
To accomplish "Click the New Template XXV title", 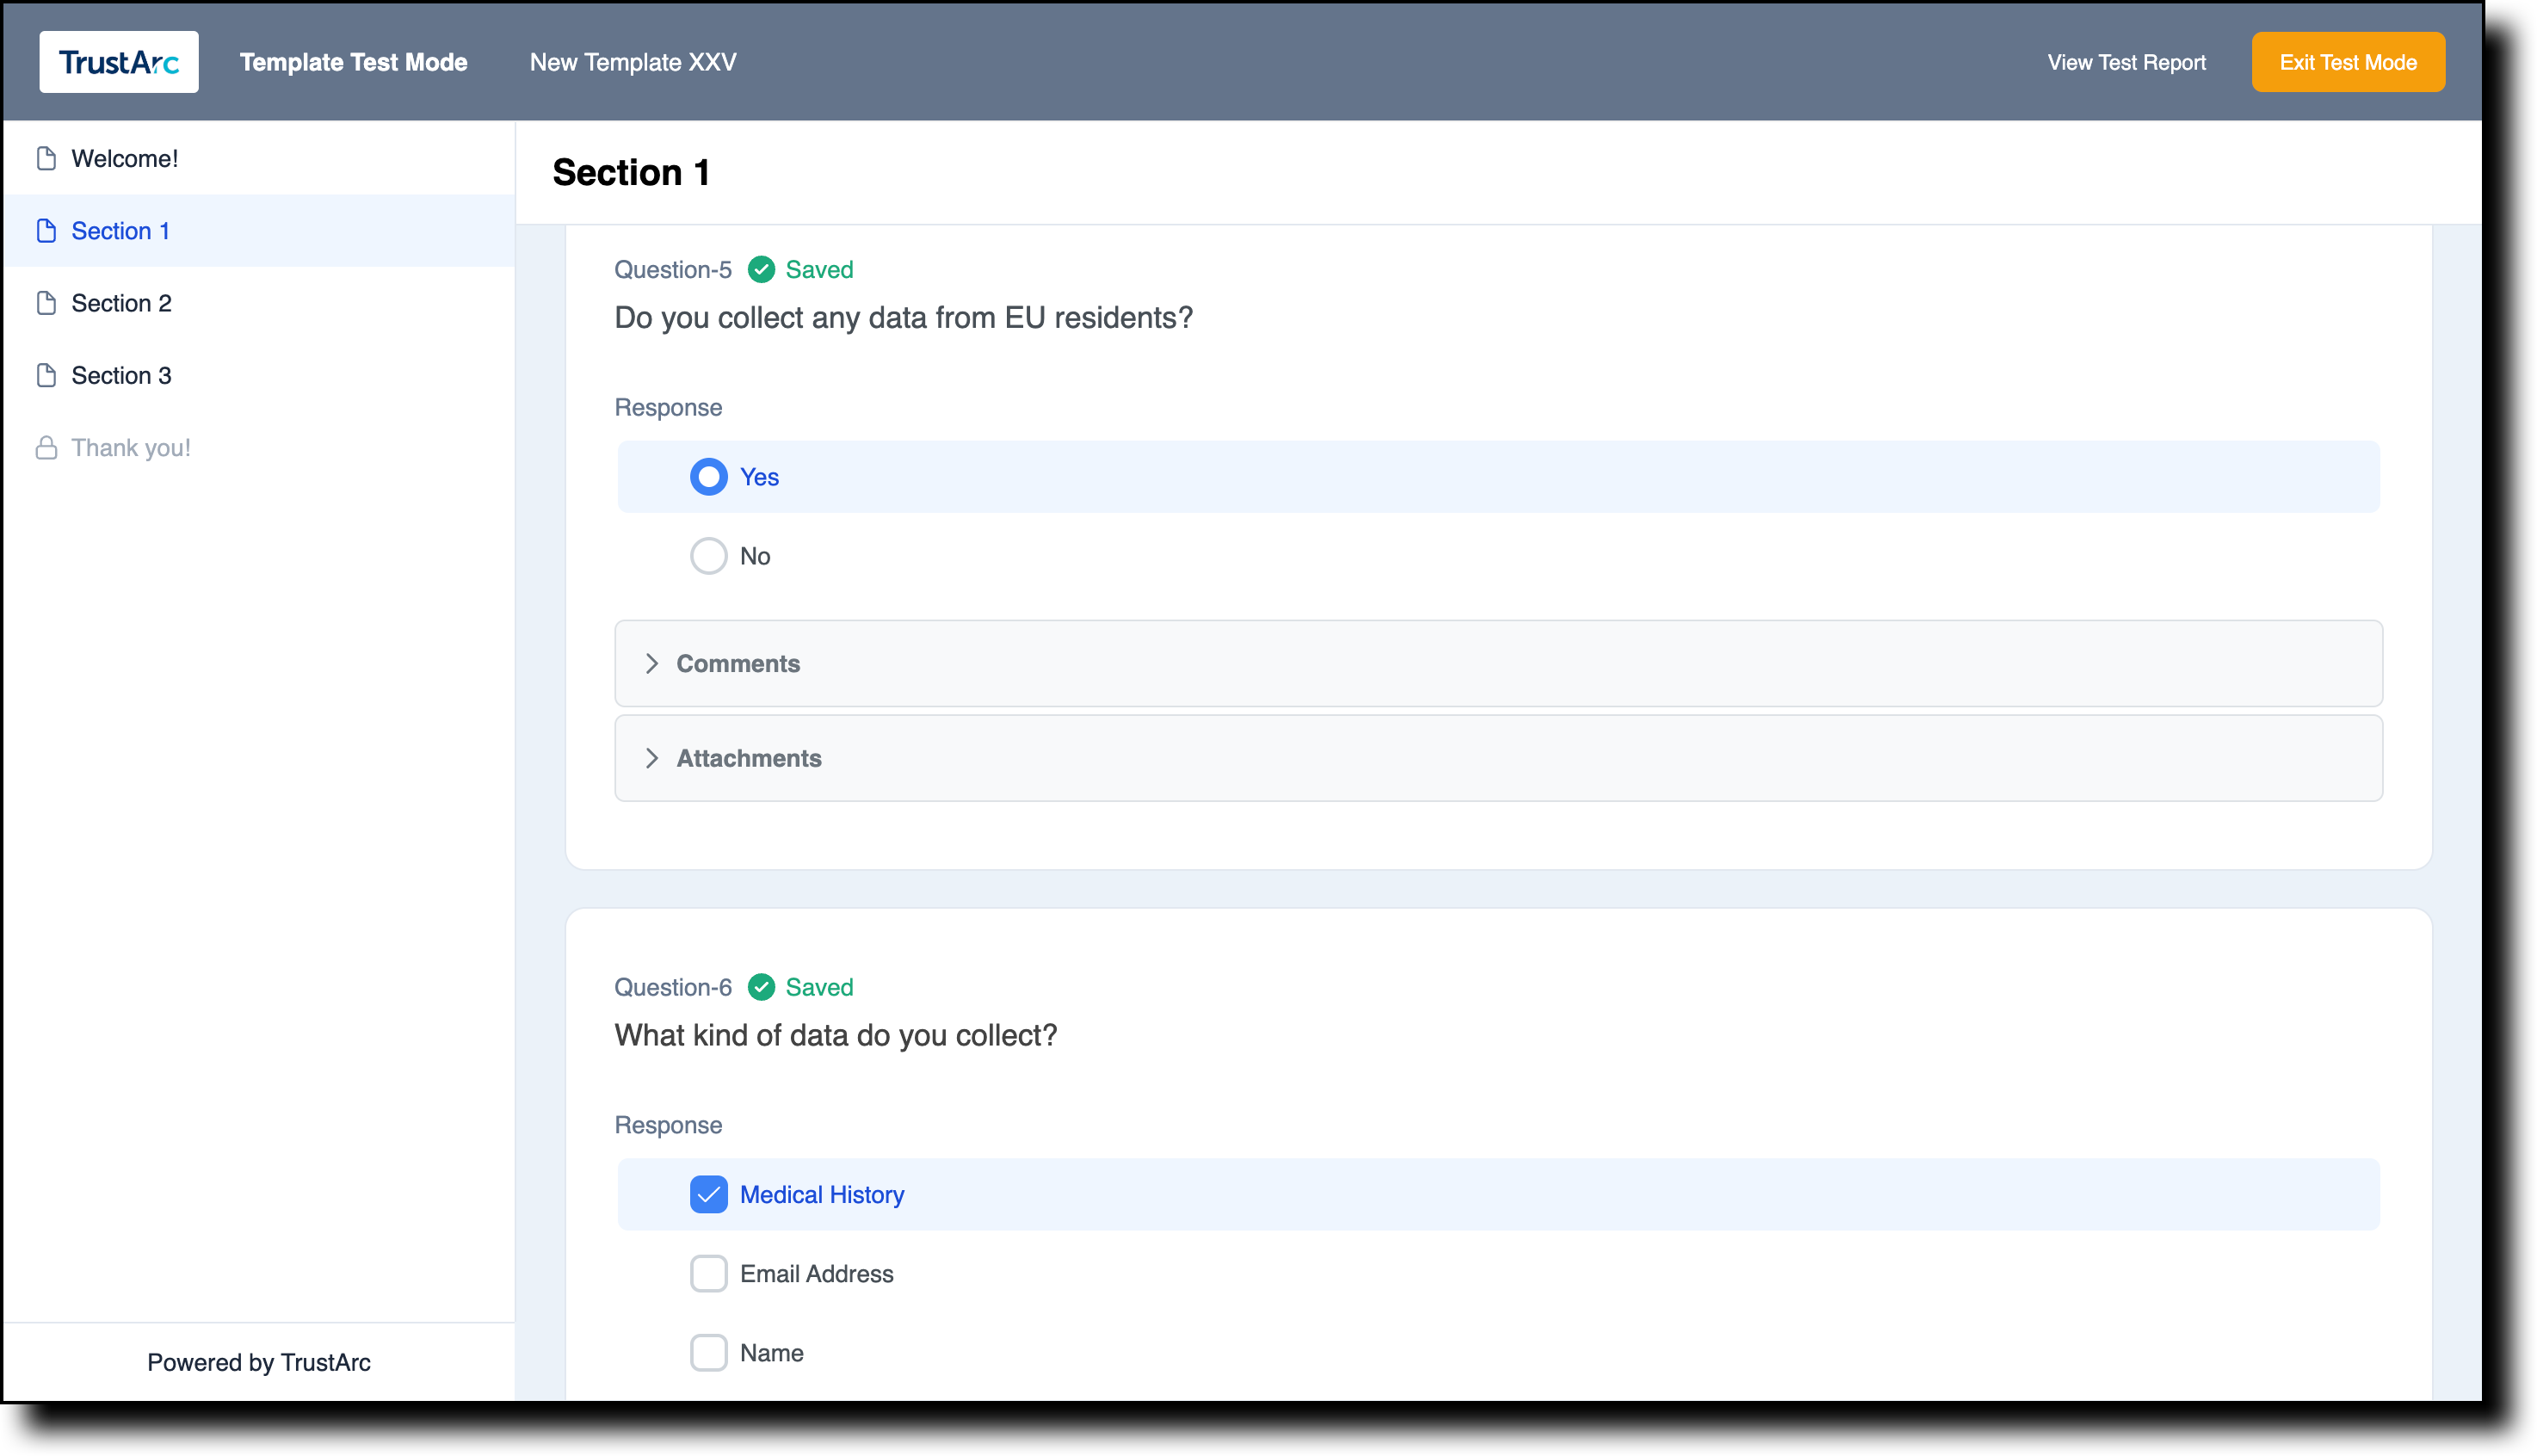I will point(633,62).
